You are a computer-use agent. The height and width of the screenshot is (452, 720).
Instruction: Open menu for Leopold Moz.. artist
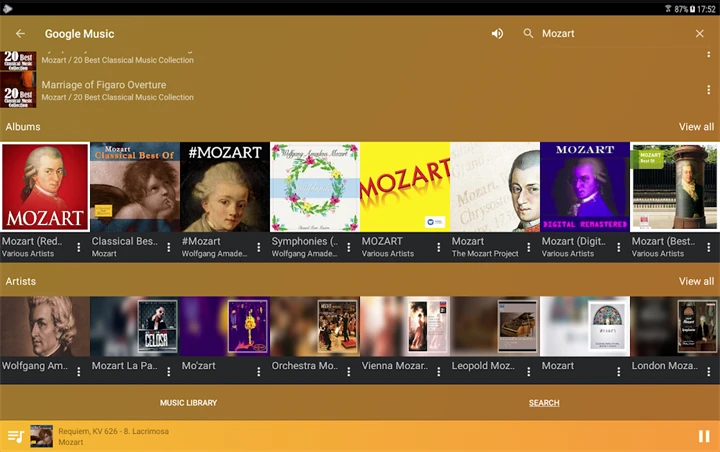(529, 372)
